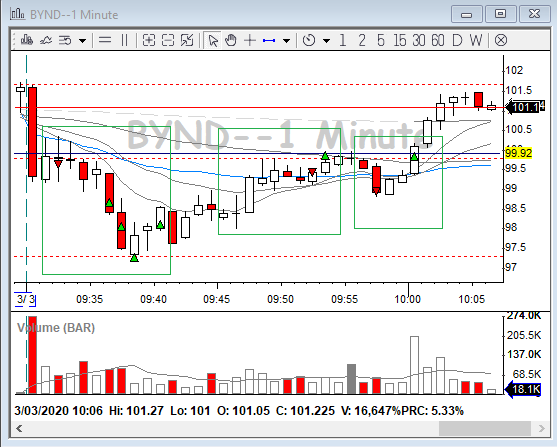Open the chart type bars icon
The image size is (557, 447).
27,40
